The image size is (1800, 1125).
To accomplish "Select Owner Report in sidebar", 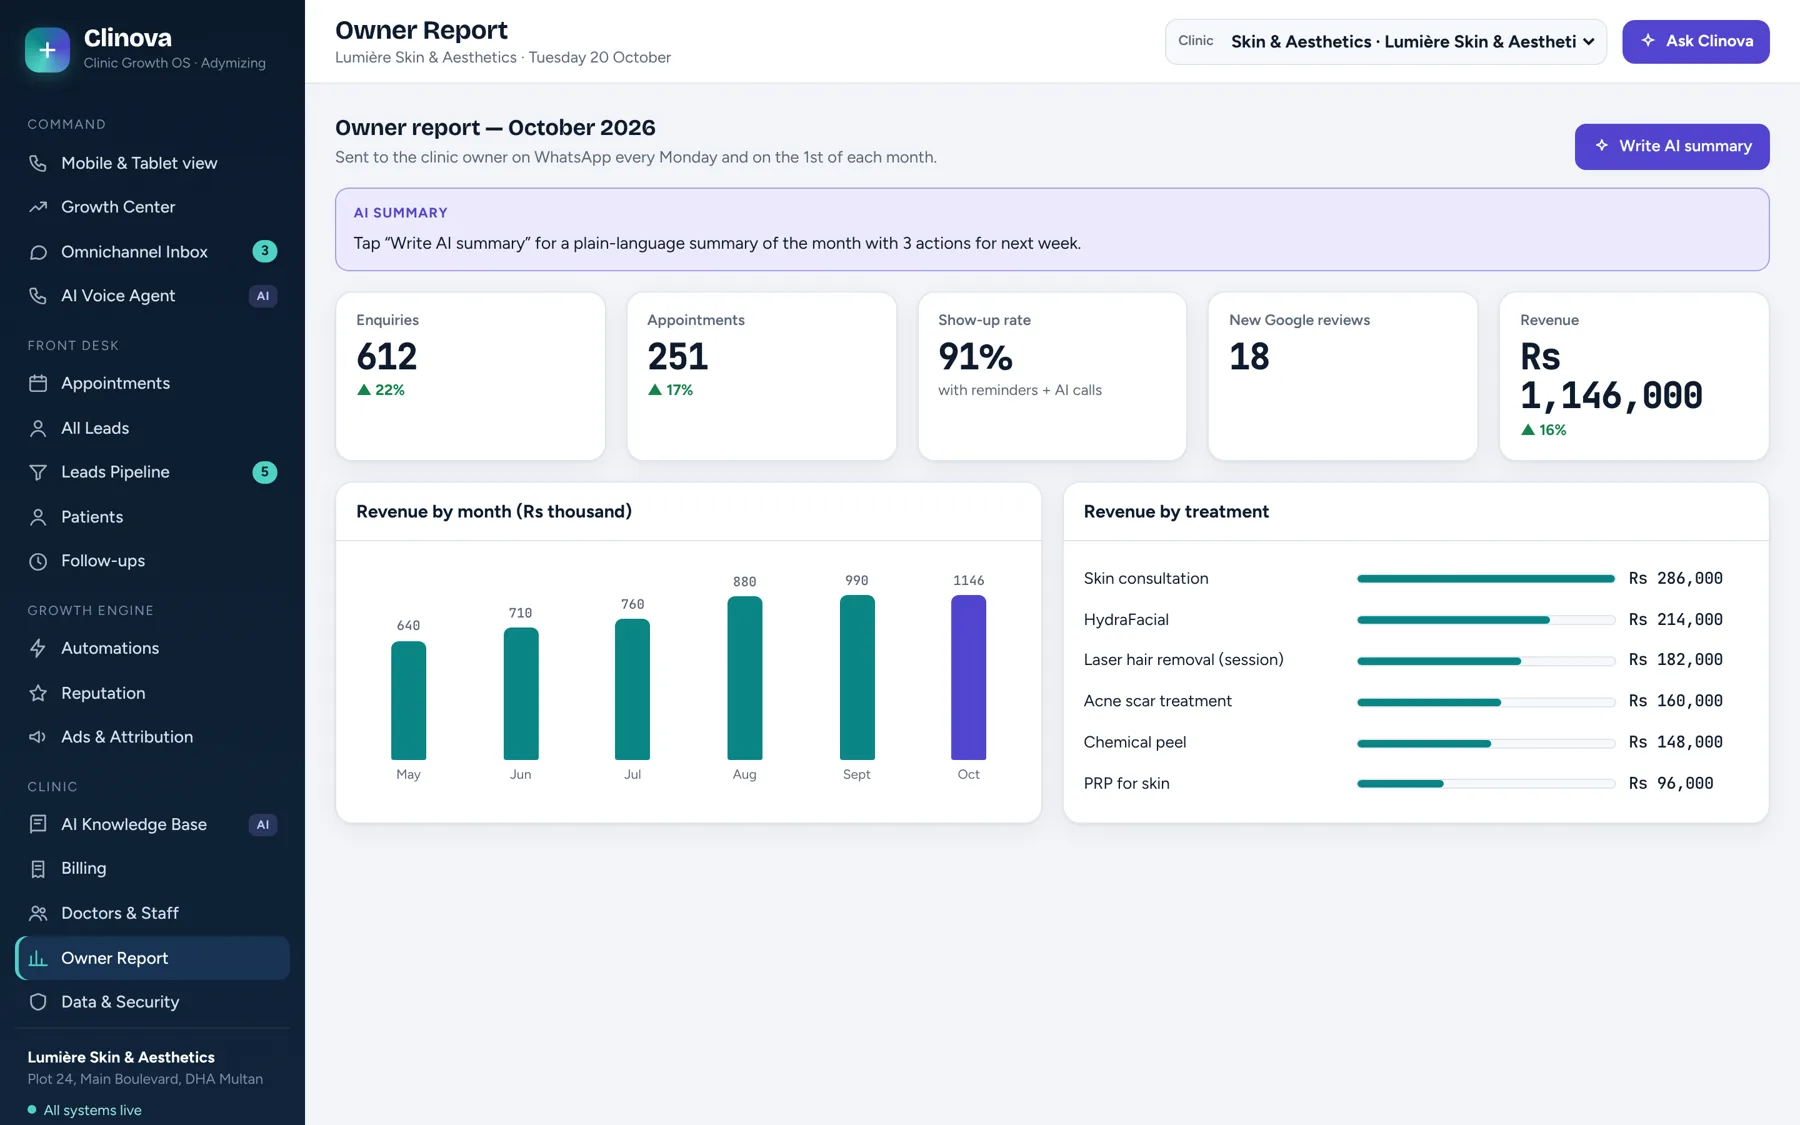I will [x=152, y=958].
